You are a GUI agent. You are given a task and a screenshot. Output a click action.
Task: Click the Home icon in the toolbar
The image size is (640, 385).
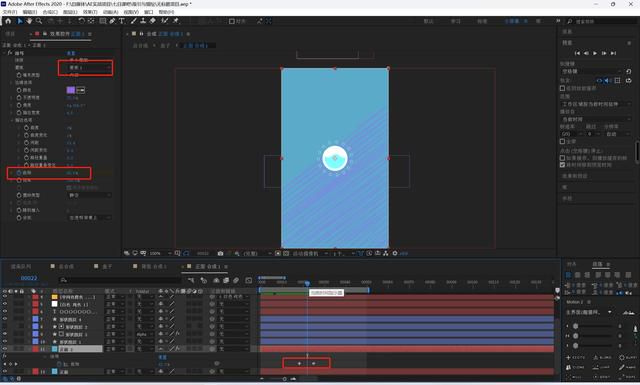point(8,21)
